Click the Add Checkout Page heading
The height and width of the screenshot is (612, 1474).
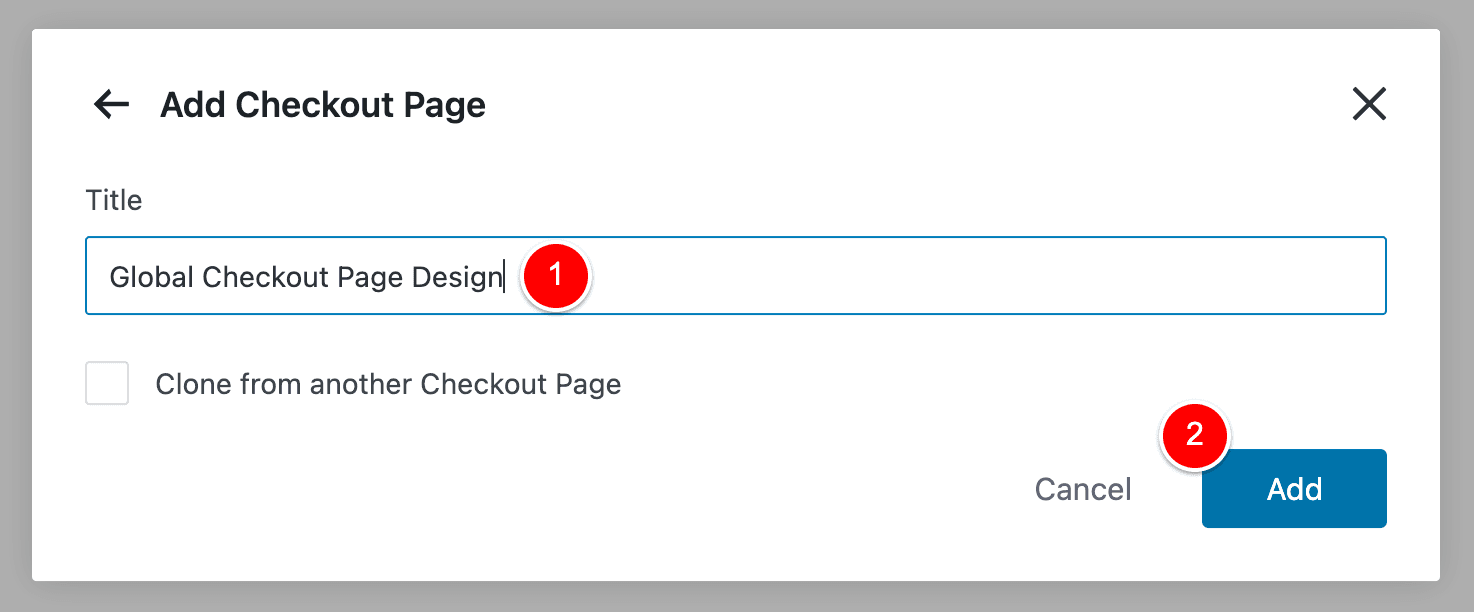323,105
